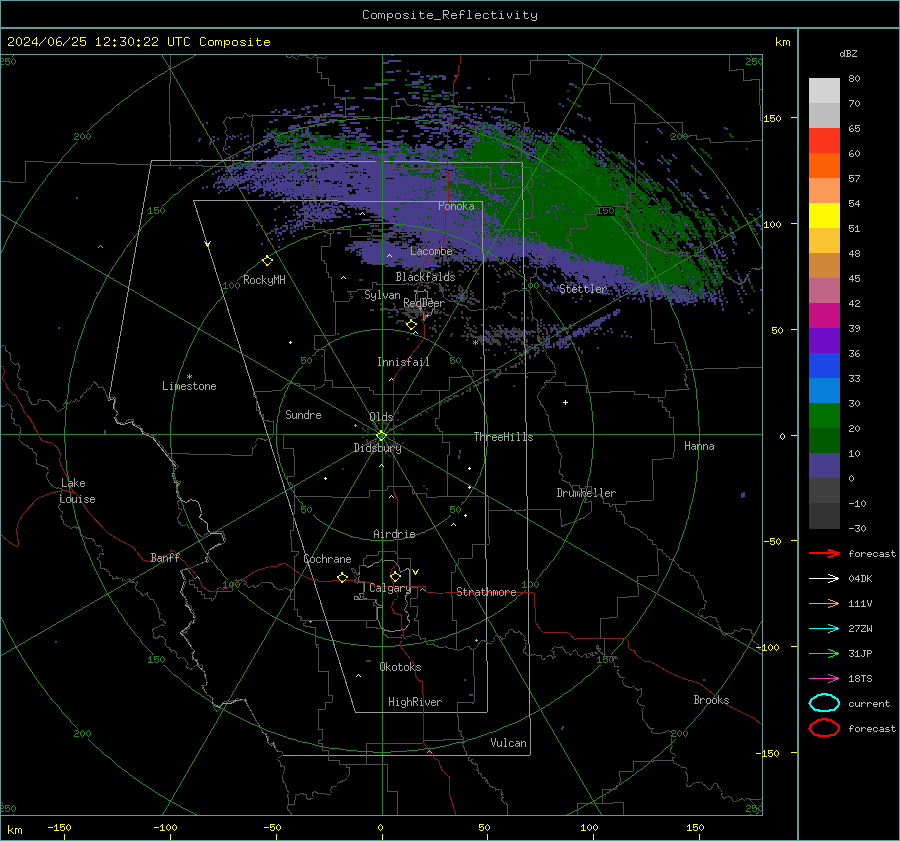Click the dBZ legend heading
This screenshot has width=900, height=841.
(848, 53)
